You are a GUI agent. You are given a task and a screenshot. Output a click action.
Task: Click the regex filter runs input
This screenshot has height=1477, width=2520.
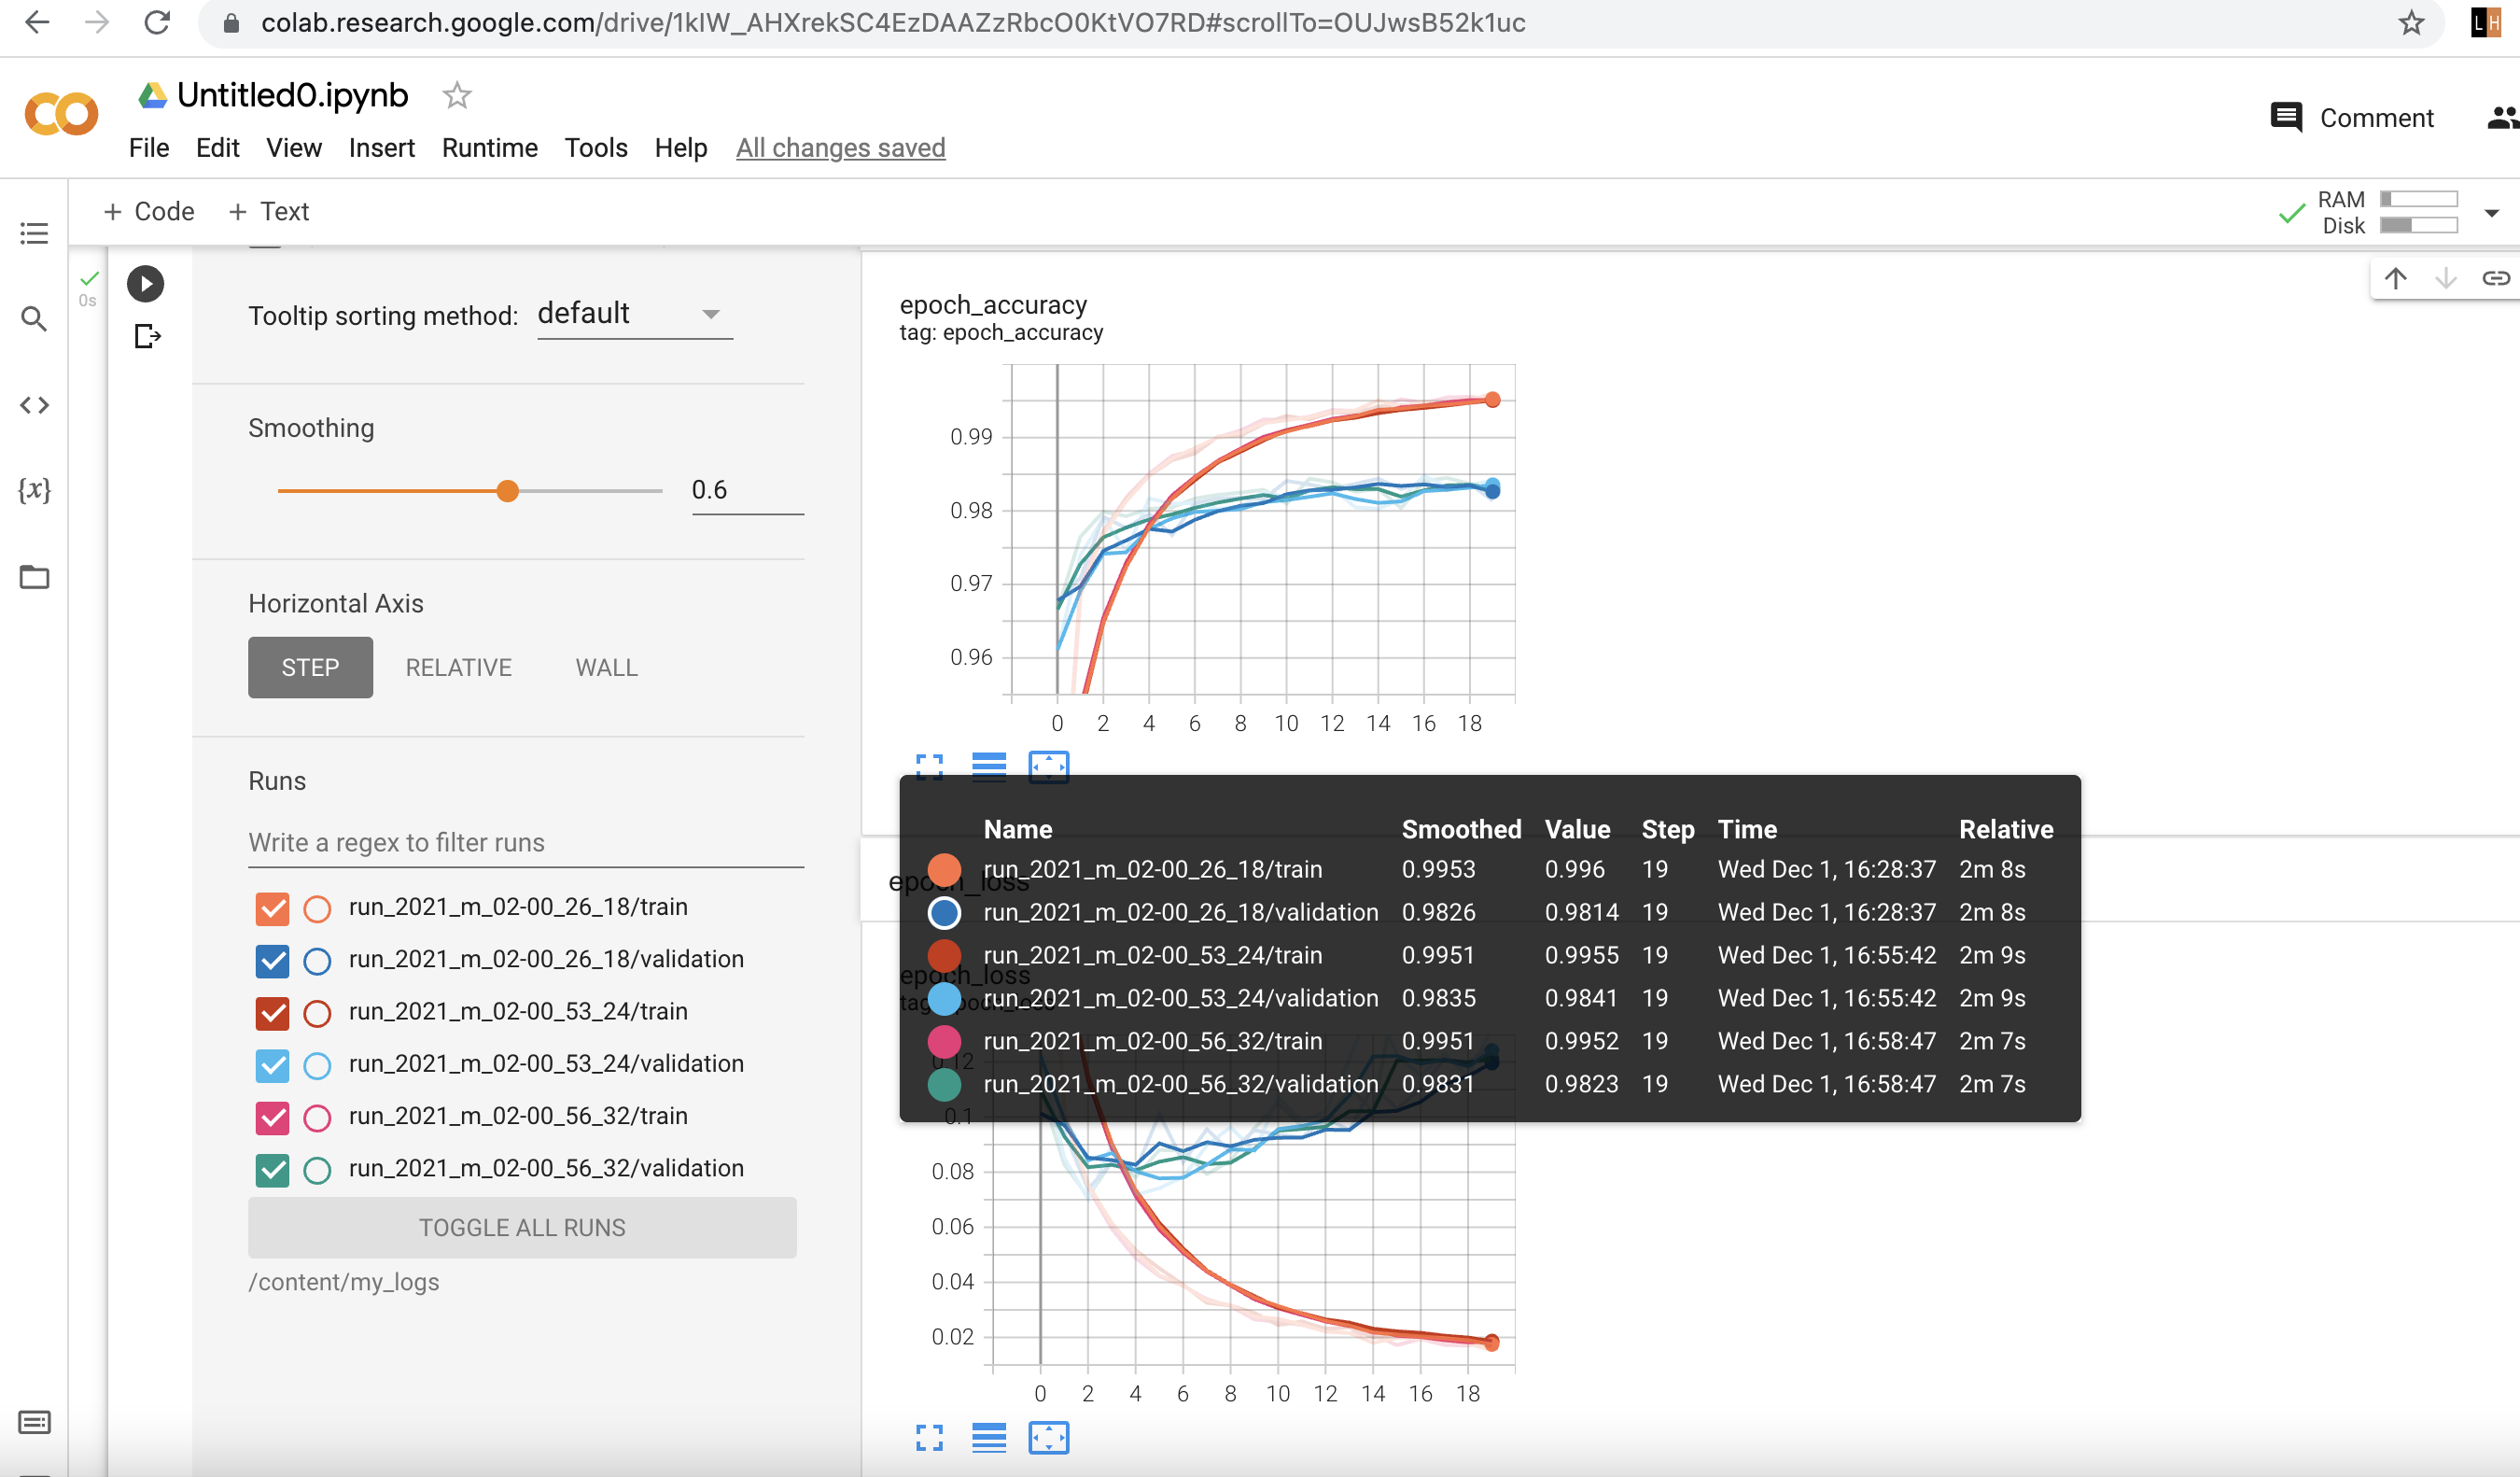525,843
